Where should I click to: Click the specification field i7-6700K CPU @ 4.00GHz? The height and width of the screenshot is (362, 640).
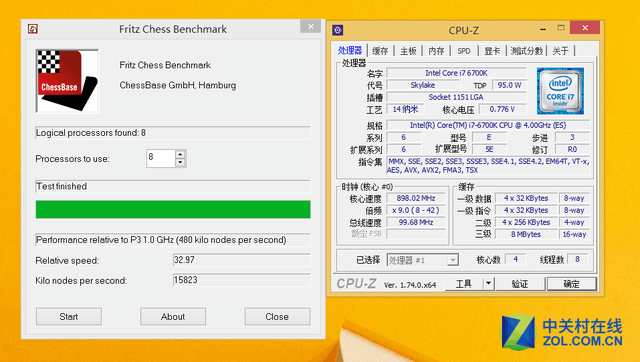[x=488, y=125]
